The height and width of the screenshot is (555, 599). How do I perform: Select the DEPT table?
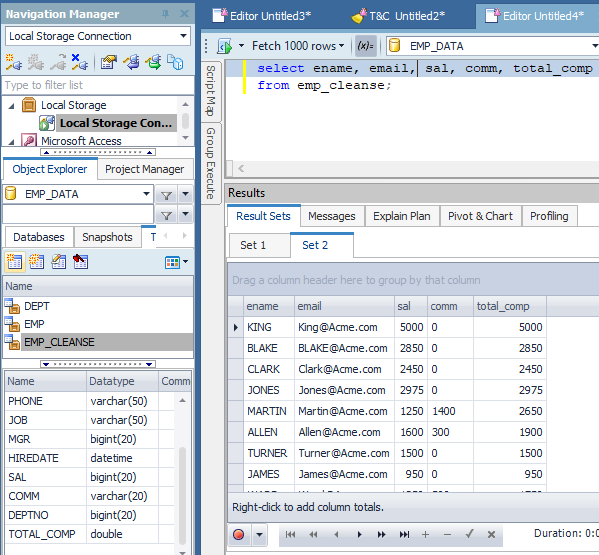98,306
